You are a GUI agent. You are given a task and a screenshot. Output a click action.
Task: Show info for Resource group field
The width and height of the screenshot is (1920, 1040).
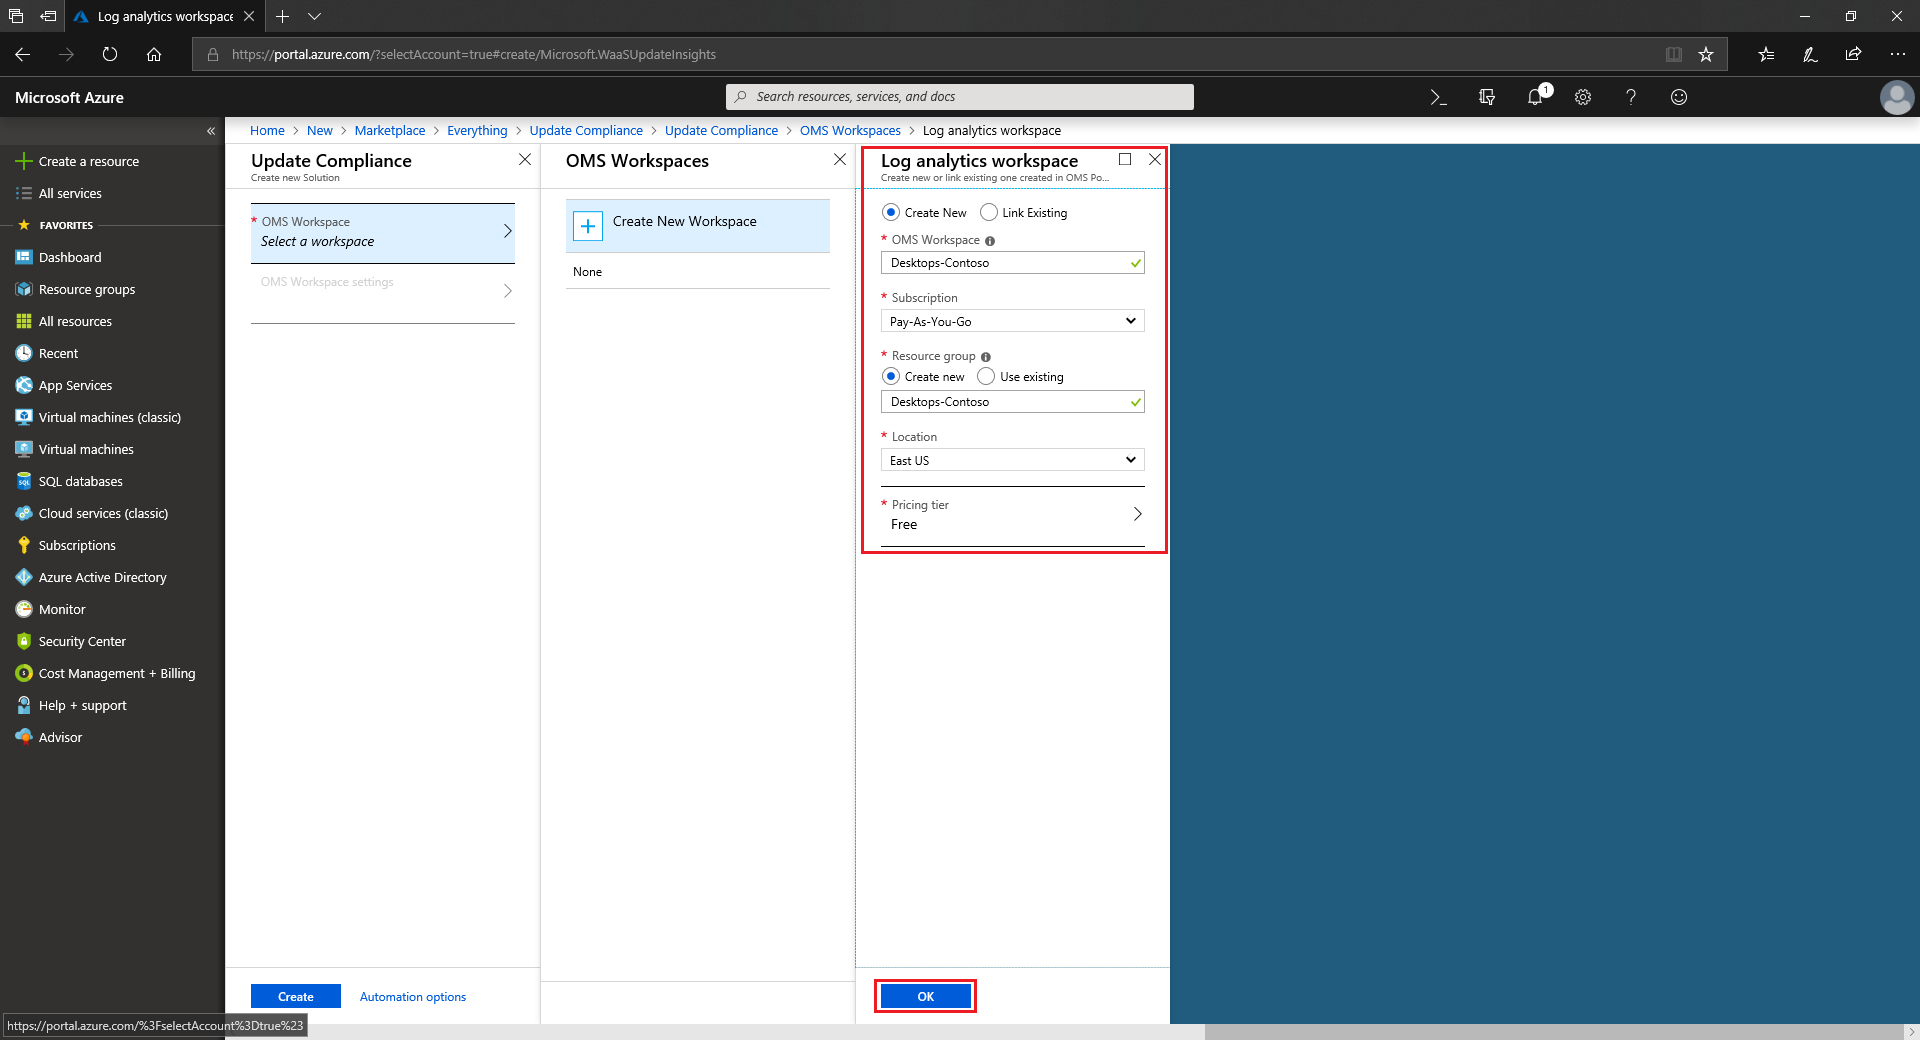point(986,357)
